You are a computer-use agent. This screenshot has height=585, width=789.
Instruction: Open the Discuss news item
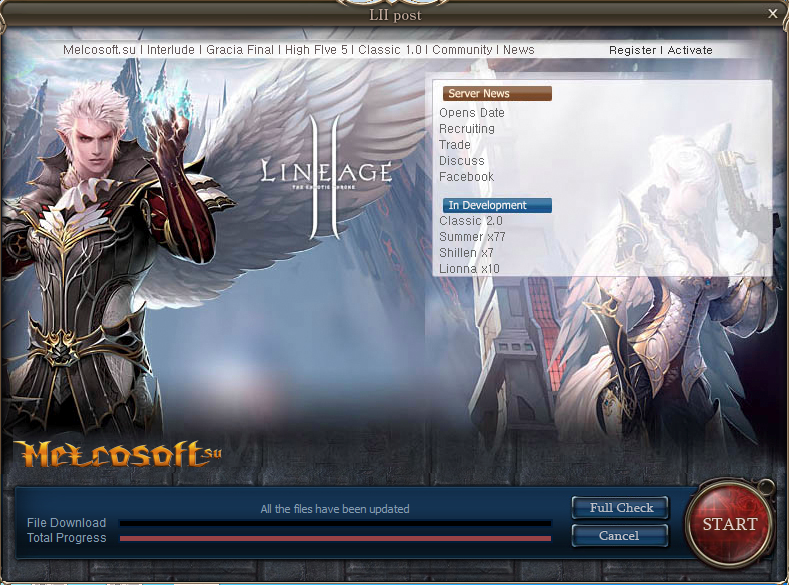pos(461,161)
